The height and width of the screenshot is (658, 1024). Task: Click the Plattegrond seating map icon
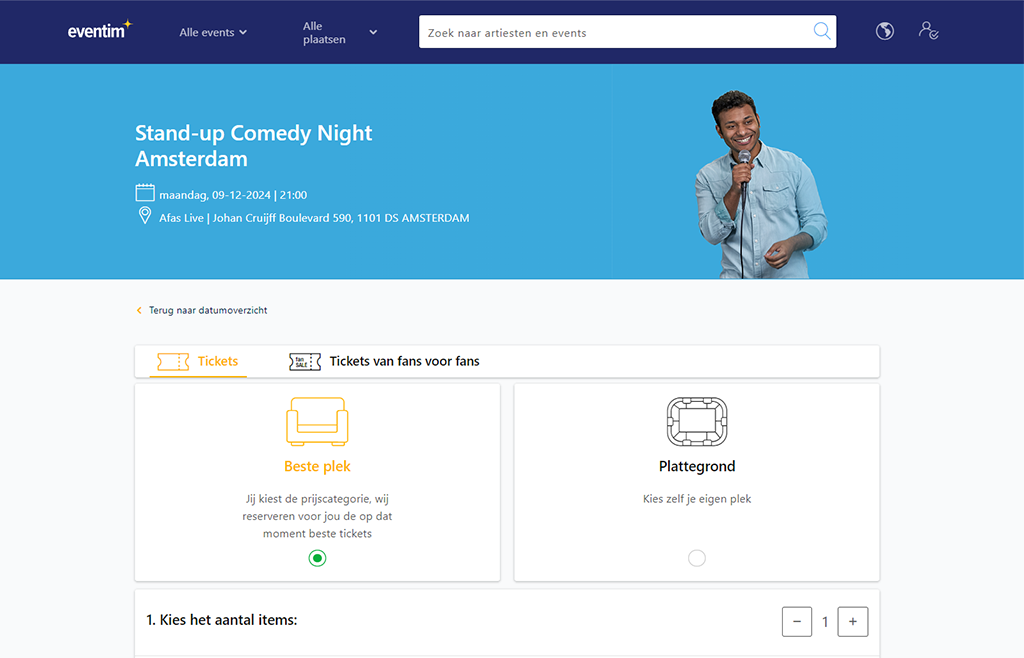click(x=696, y=421)
